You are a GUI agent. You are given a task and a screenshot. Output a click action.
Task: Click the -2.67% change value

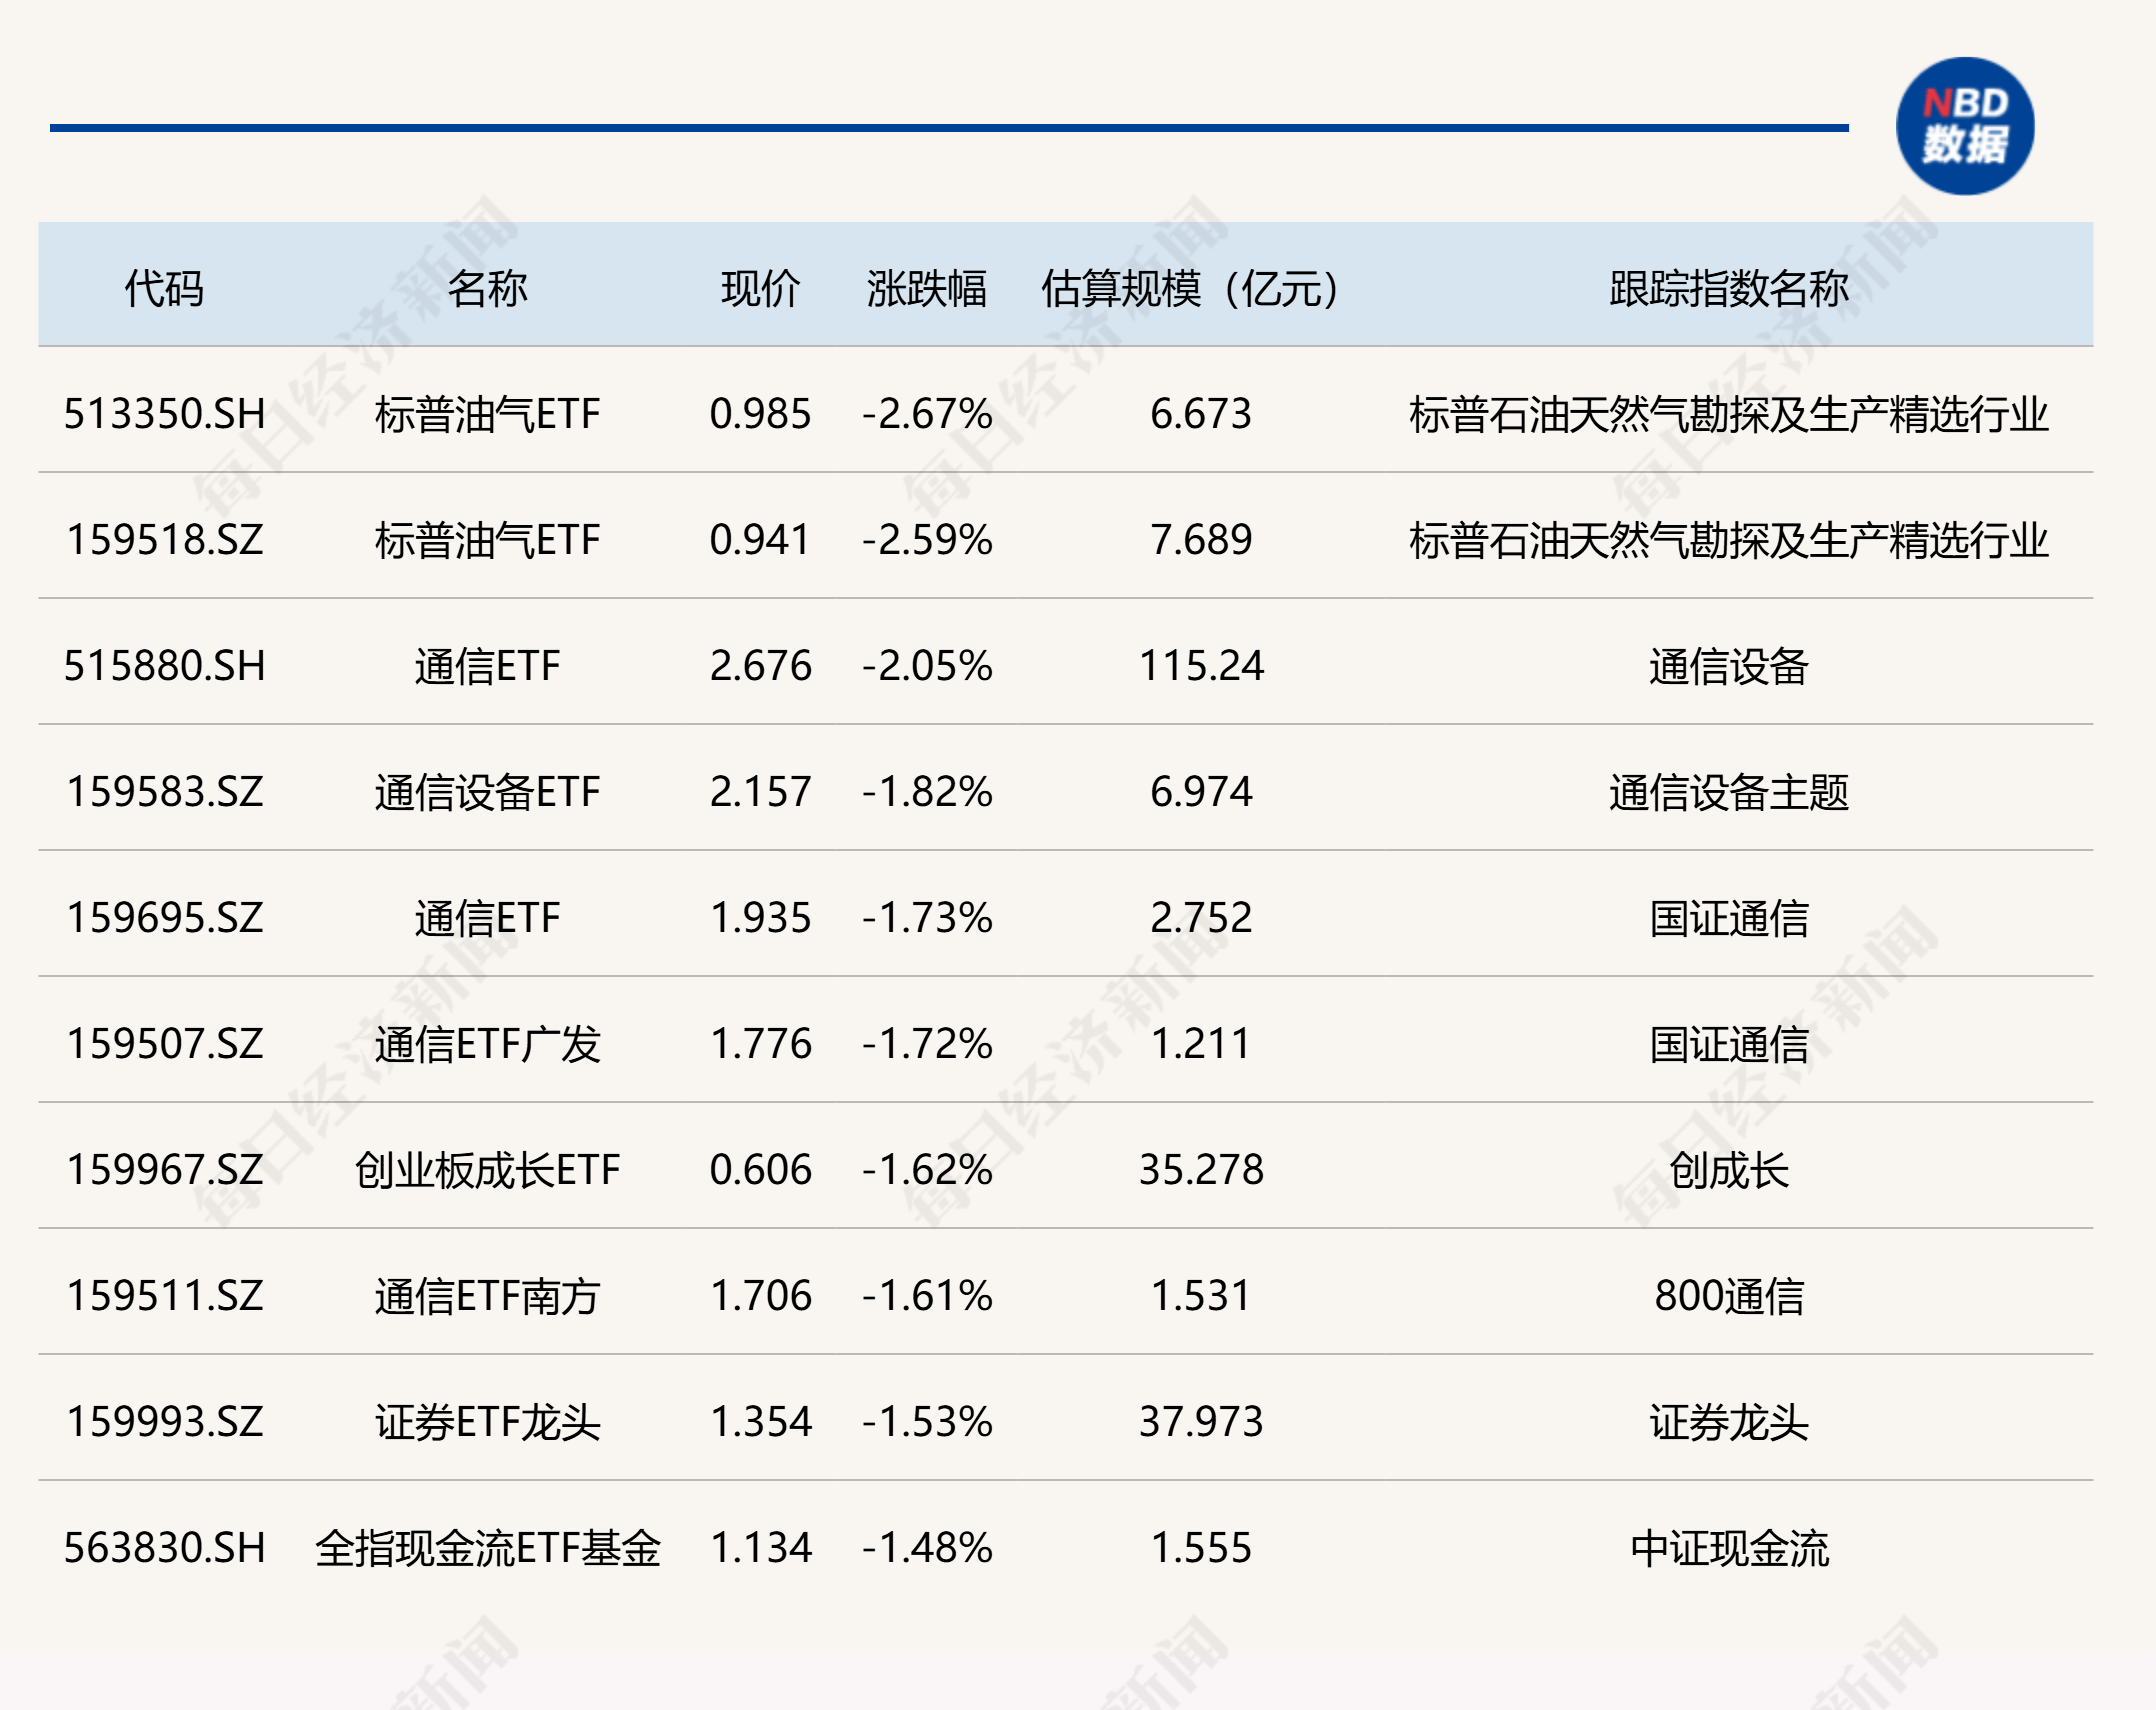pos(926,414)
